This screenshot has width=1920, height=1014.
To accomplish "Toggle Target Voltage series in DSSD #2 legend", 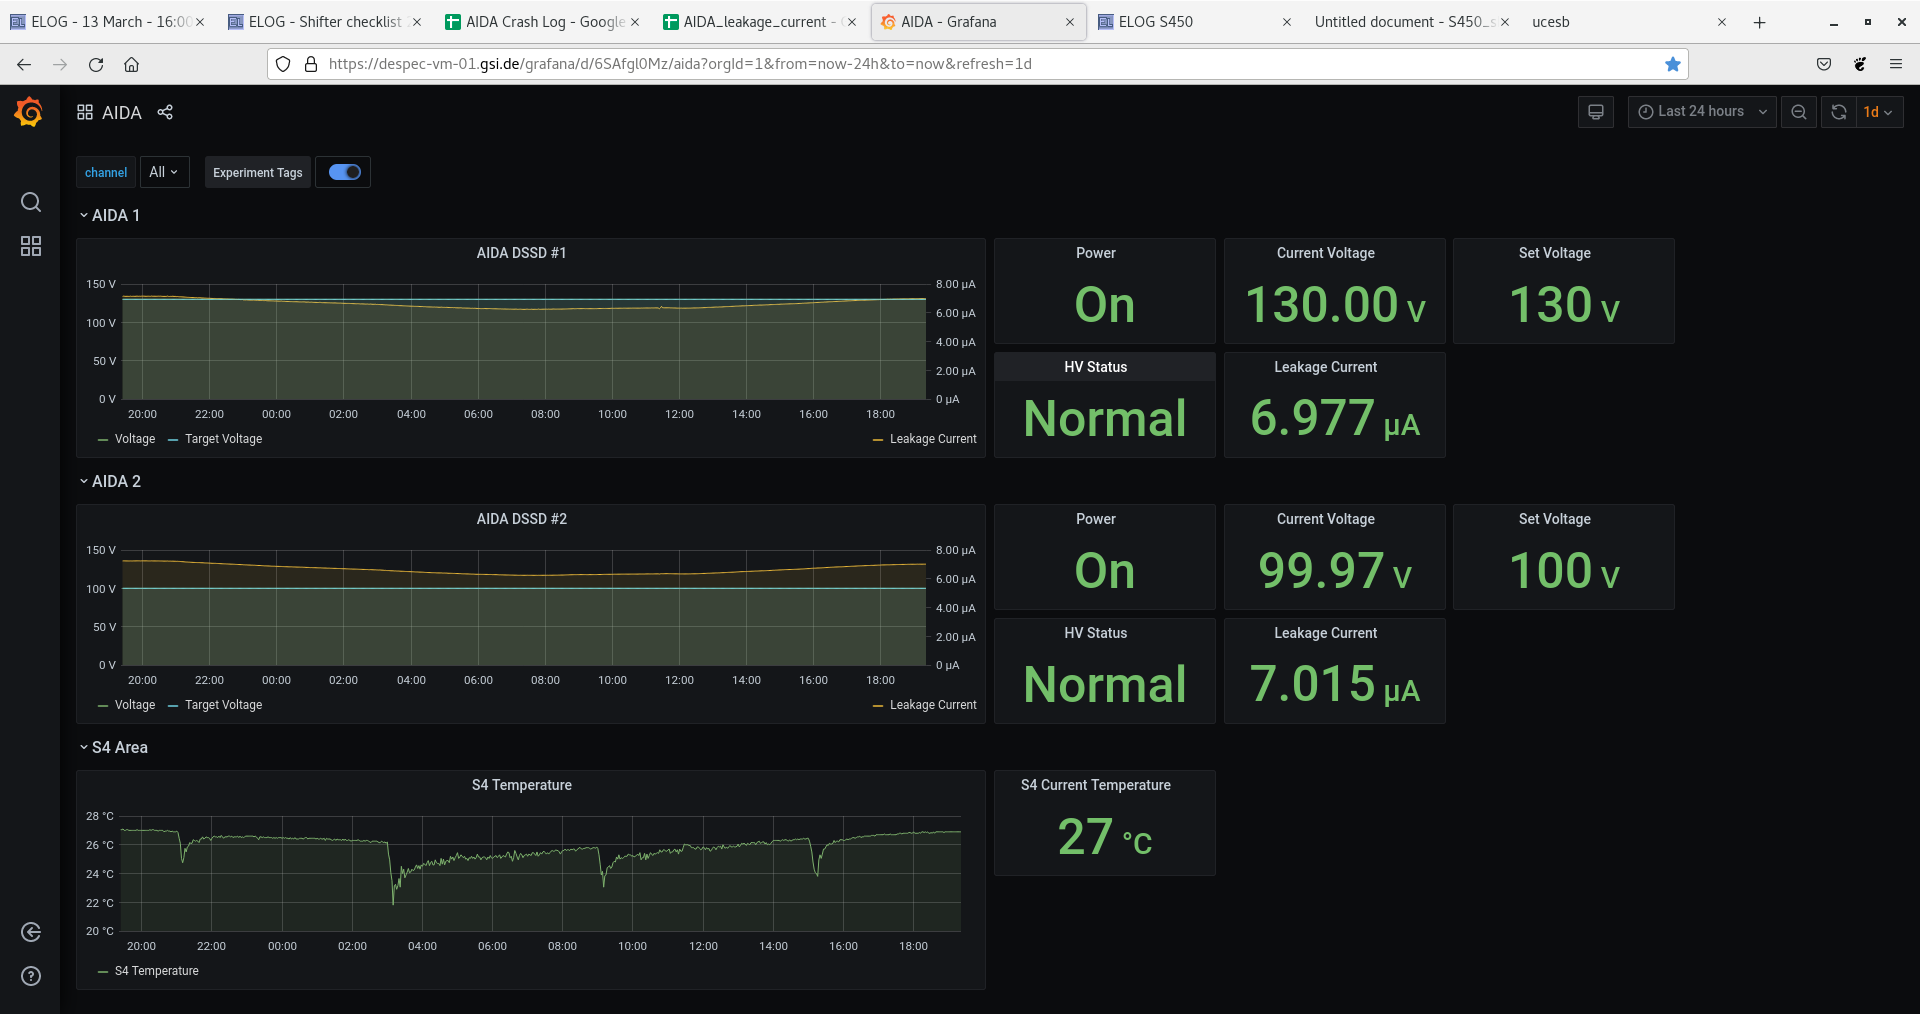I will (x=222, y=705).
